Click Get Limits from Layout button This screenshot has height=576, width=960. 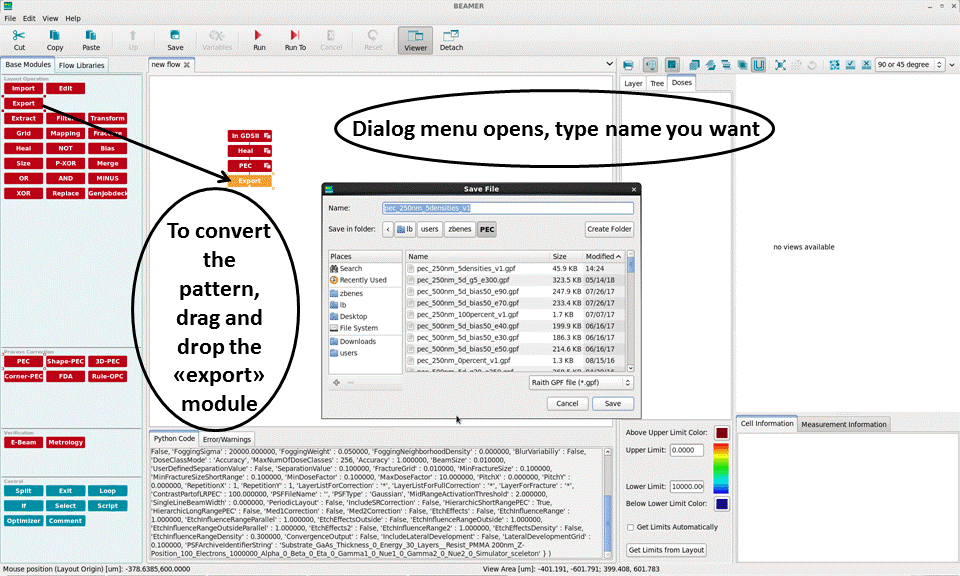(666, 549)
